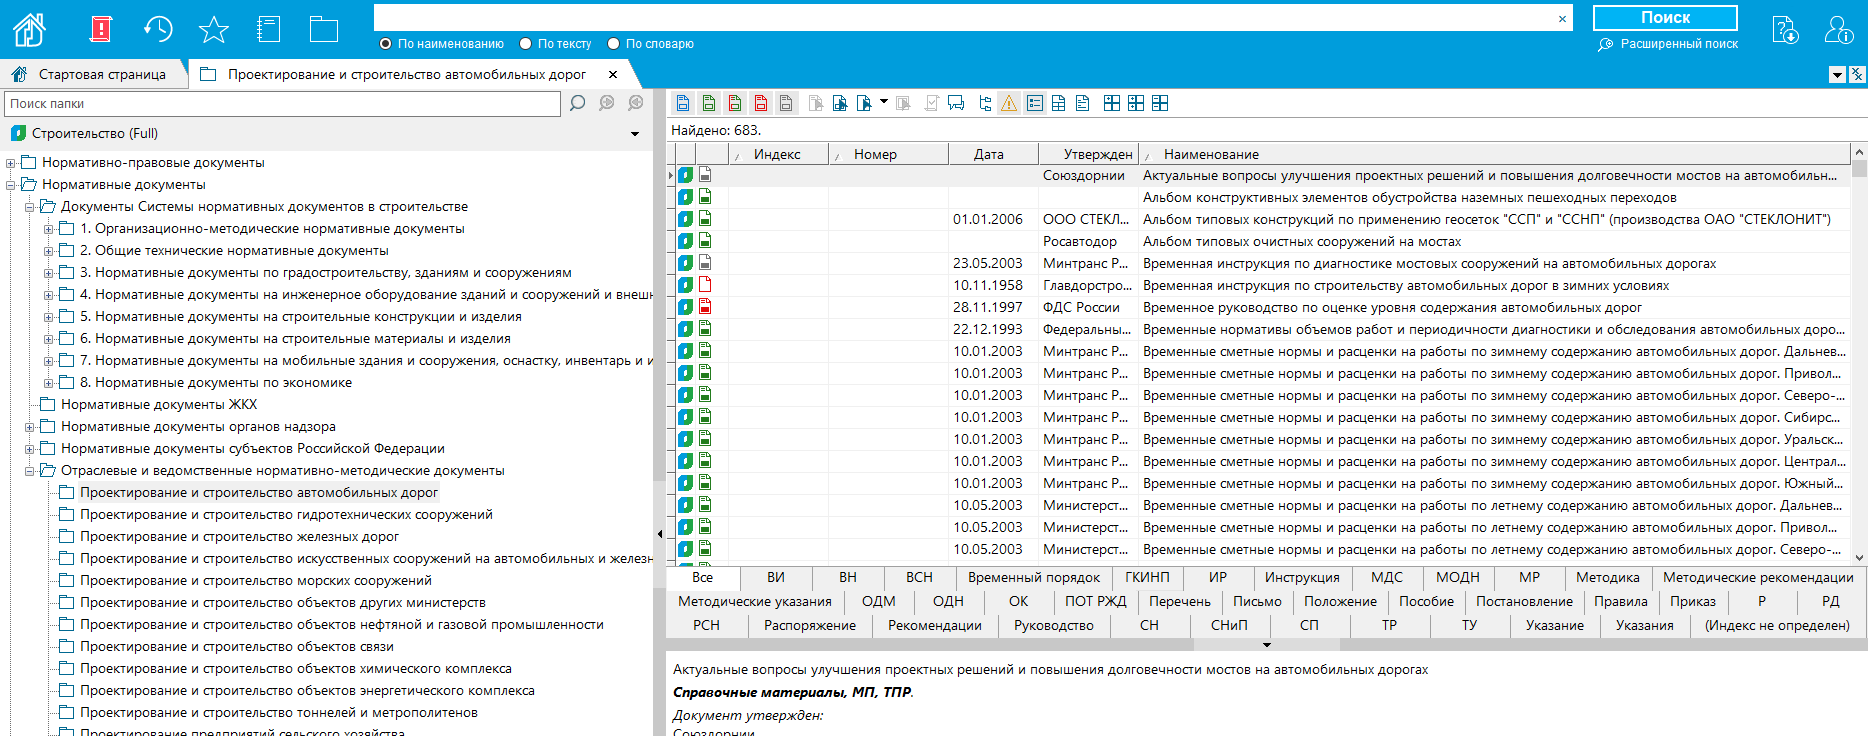
Task: Click the red alert document icon
Action: (101, 29)
